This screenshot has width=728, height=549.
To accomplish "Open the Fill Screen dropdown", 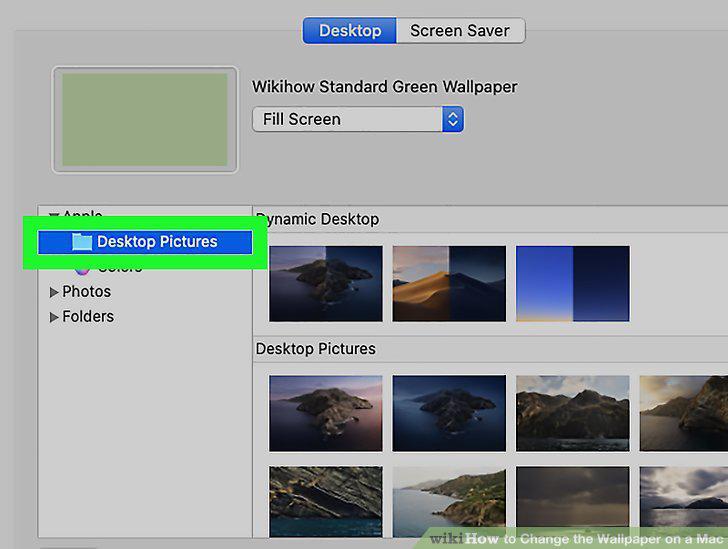I will [x=358, y=119].
